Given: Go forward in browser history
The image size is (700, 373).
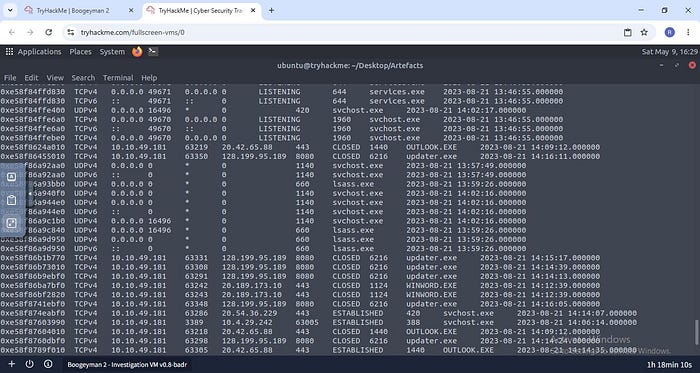Looking at the screenshot, I should click(30, 32).
